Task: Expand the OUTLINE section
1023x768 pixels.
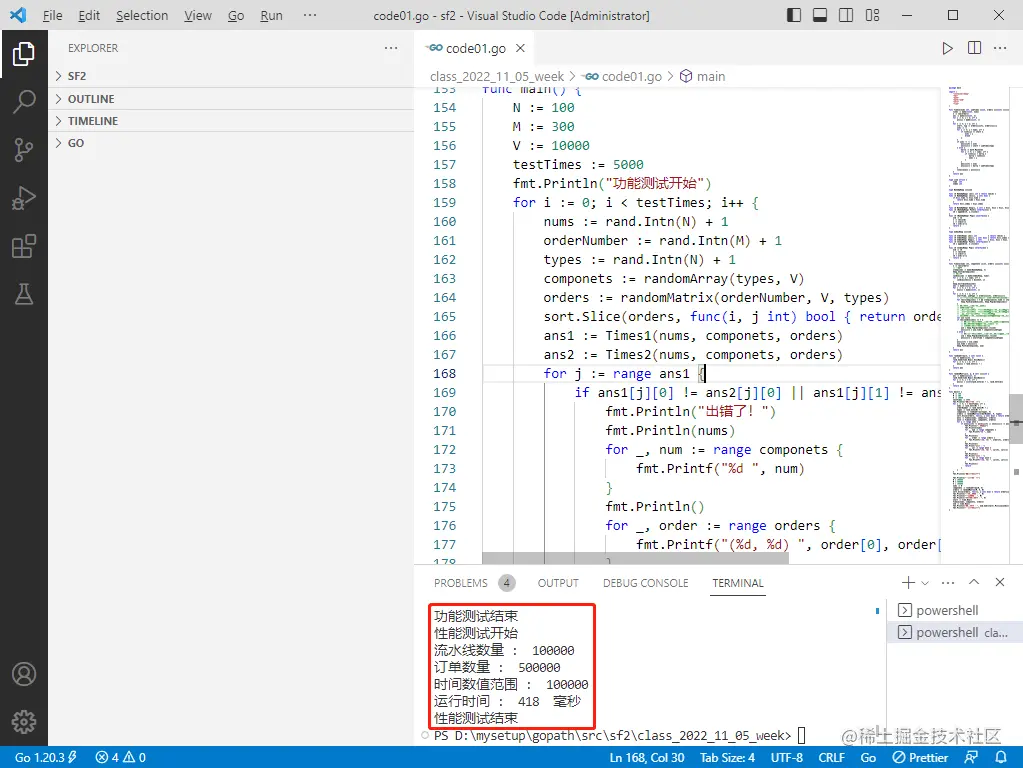Action: tap(231, 99)
